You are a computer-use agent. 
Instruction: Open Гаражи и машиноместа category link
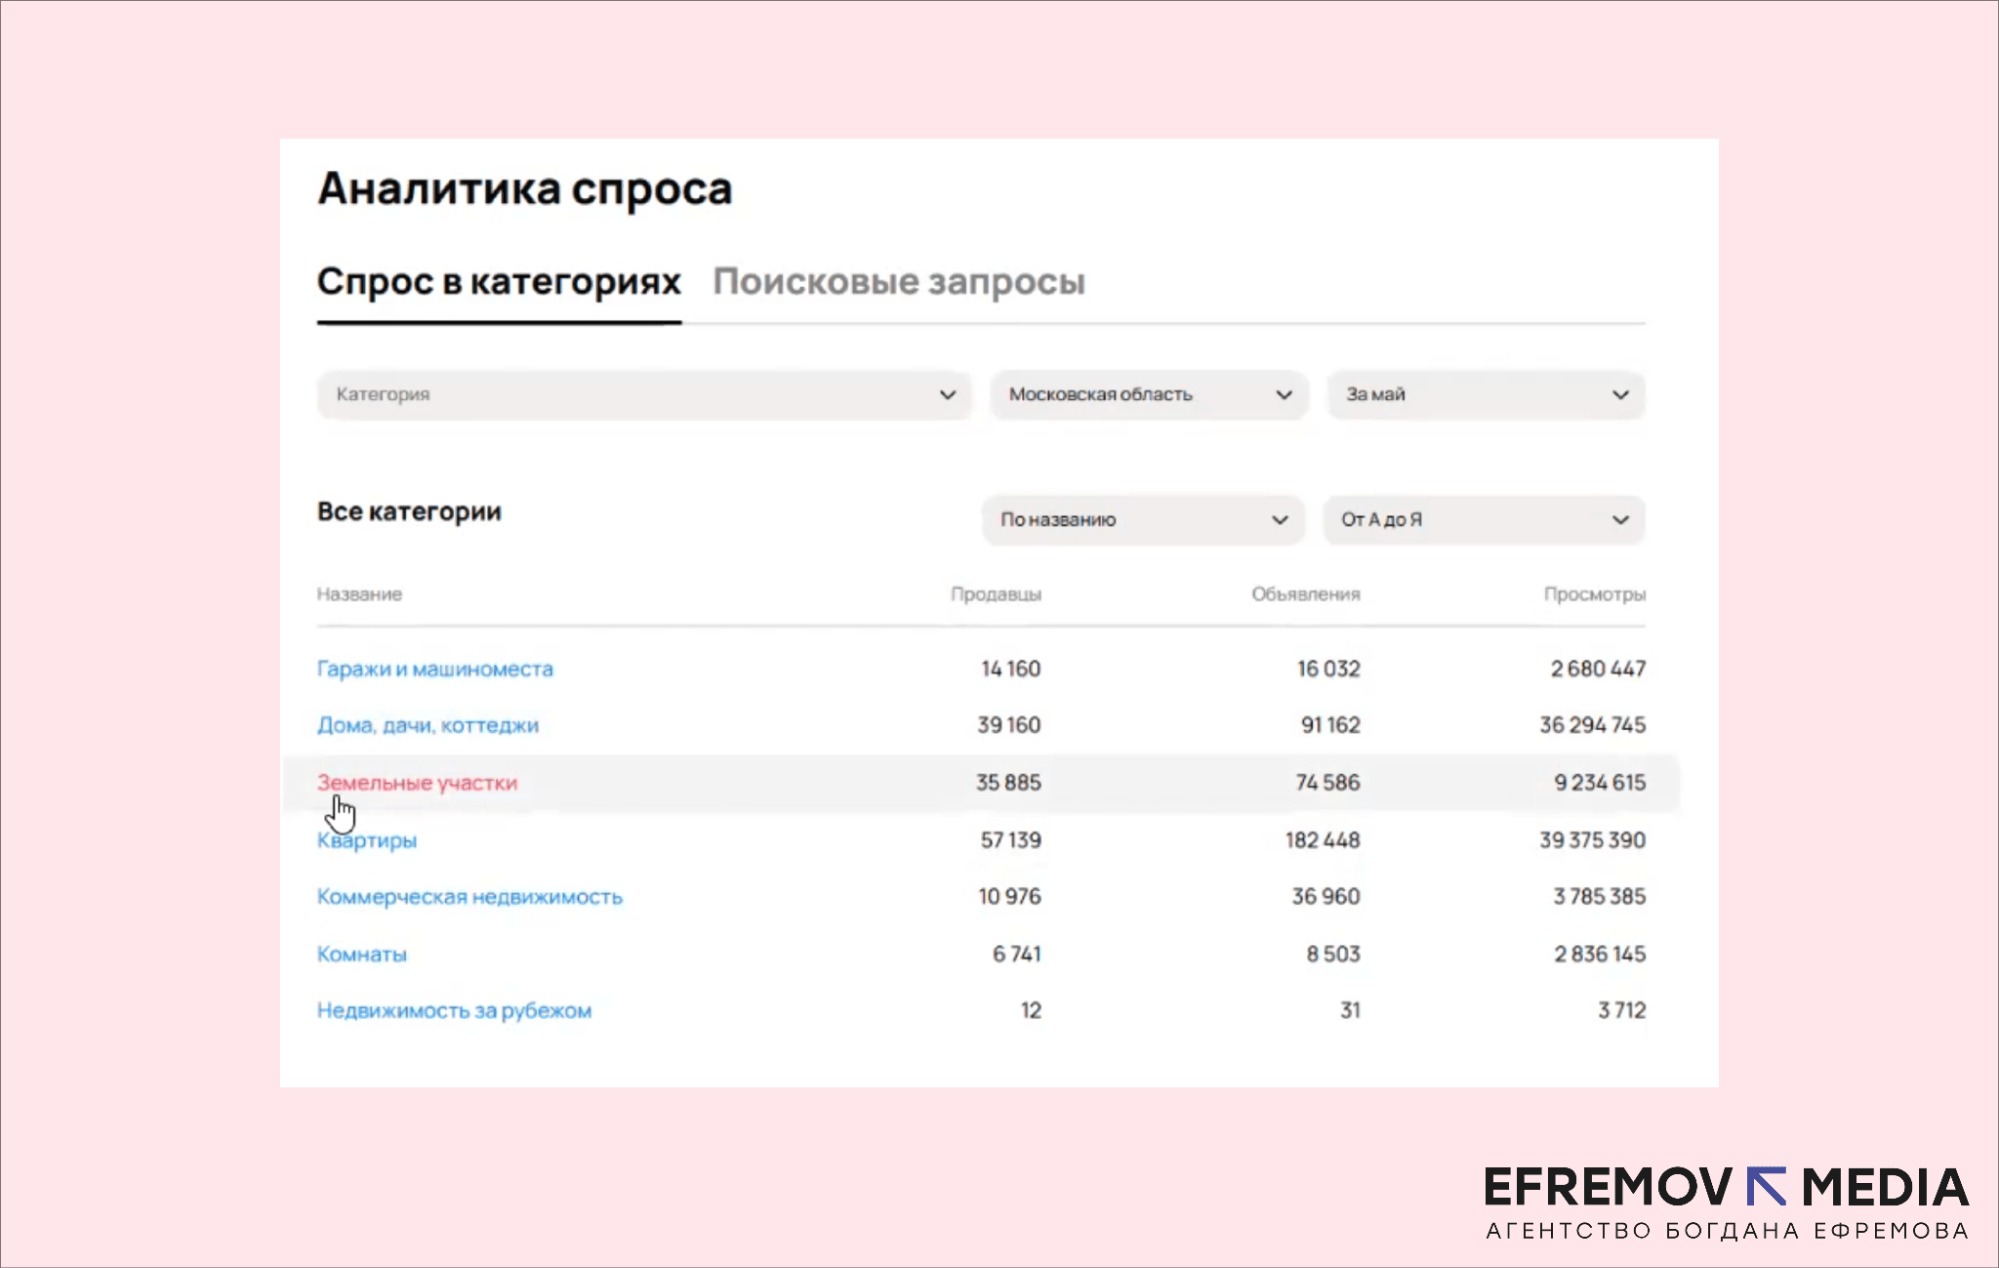(x=434, y=668)
